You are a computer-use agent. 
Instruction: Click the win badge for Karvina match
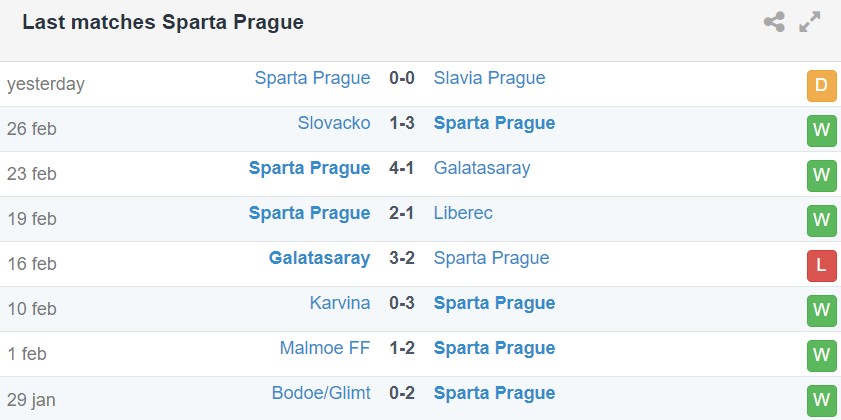[821, 311]
